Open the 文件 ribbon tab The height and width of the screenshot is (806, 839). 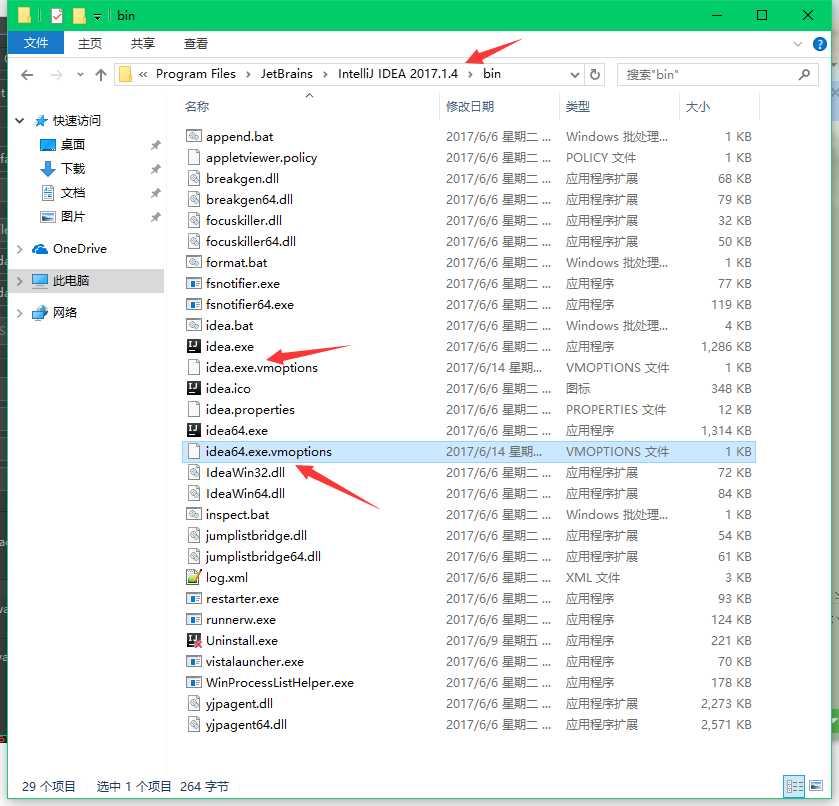(x=36, y=43)
